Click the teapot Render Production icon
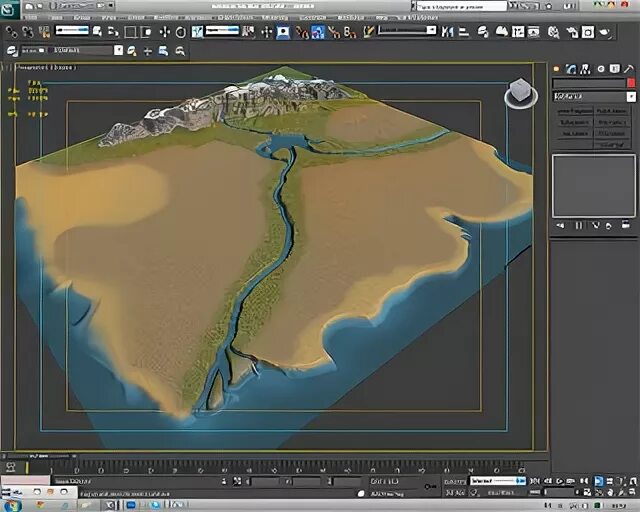Screen dimensions: 640x512 [x=605, y=32]
